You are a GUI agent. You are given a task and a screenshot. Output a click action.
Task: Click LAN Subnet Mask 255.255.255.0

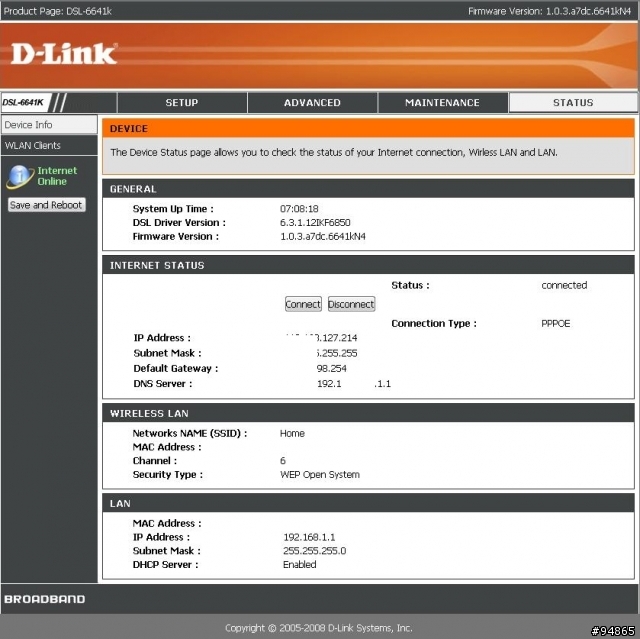pos(314,551)
